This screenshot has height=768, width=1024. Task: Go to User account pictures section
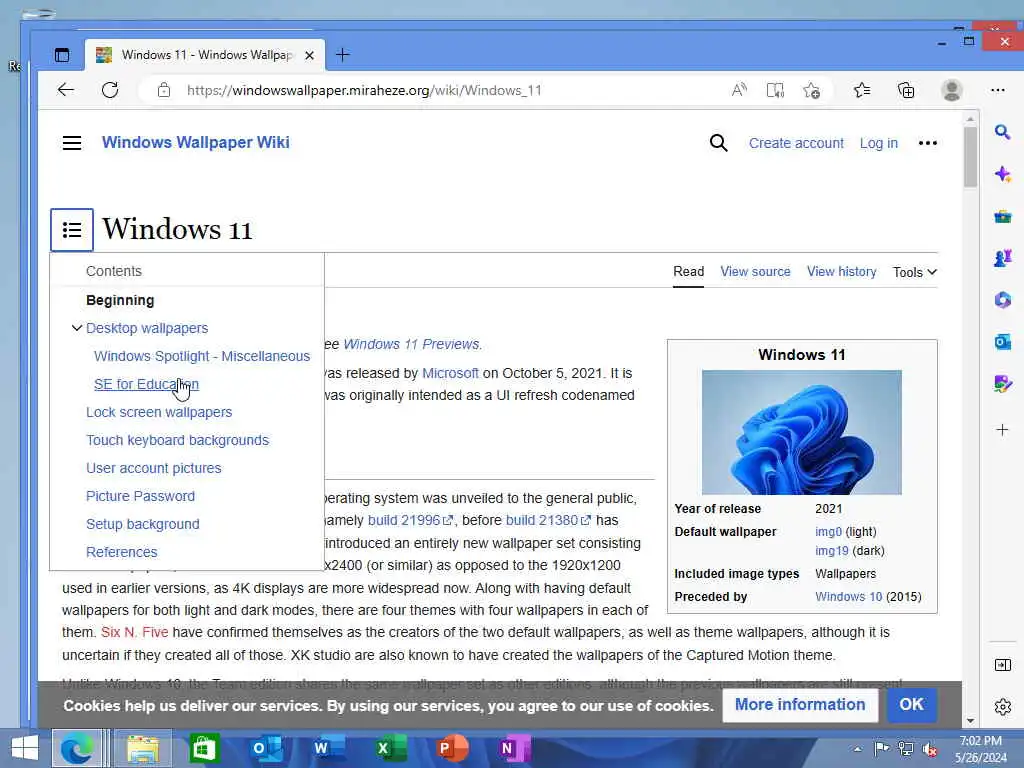point(153,468)
